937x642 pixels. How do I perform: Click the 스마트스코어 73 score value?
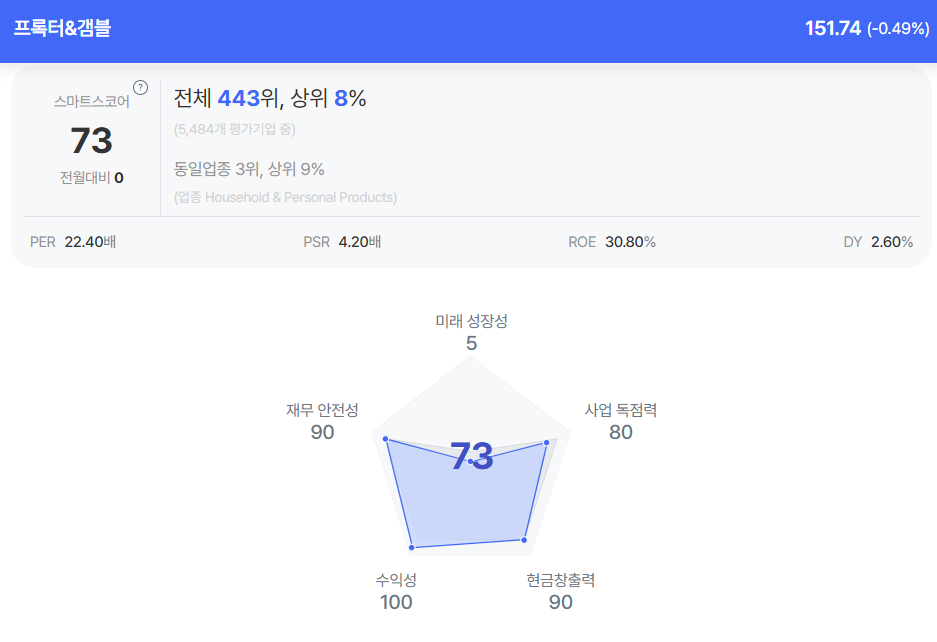tap(91, 141)
